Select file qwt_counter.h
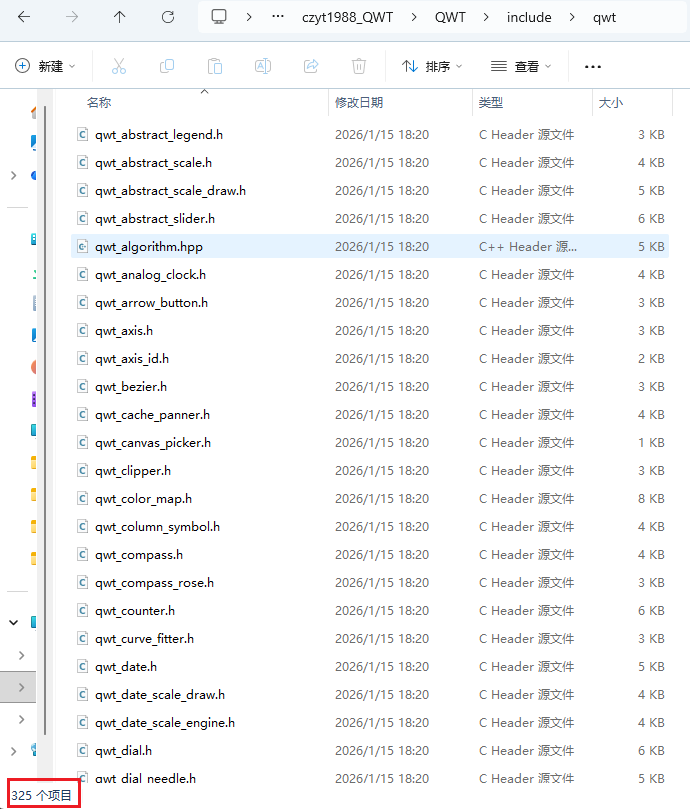Screen dimensions: 690x809 370,610
